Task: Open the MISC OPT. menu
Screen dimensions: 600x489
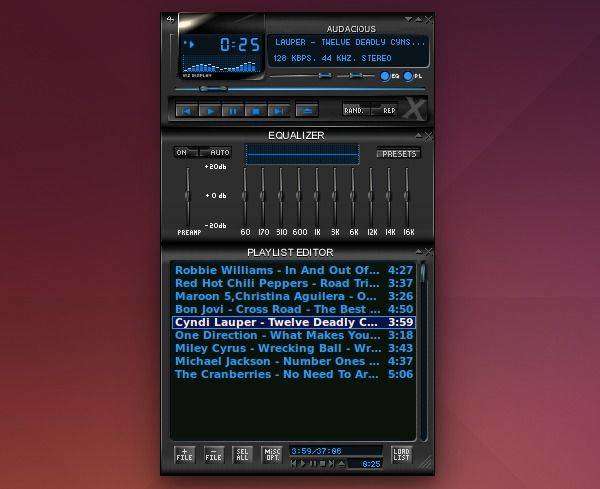Action: [x=272, y=455]
